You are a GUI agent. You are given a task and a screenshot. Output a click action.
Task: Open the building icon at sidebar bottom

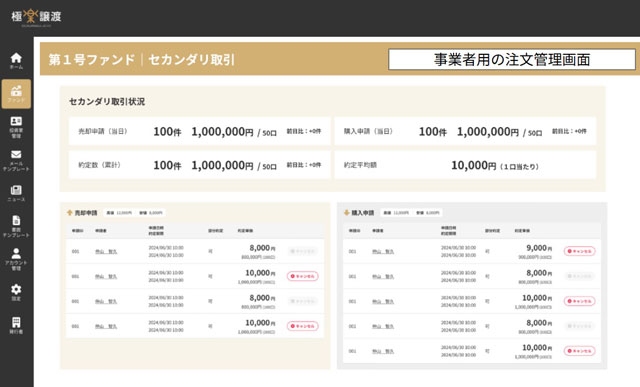pyautogui.click(x=16, y=325)
